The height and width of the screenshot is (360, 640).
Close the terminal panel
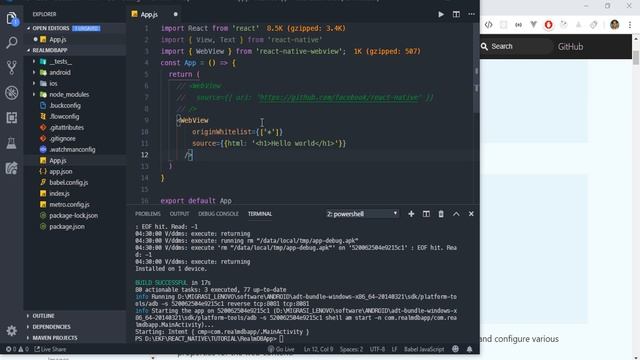click(x=471, y=214)
